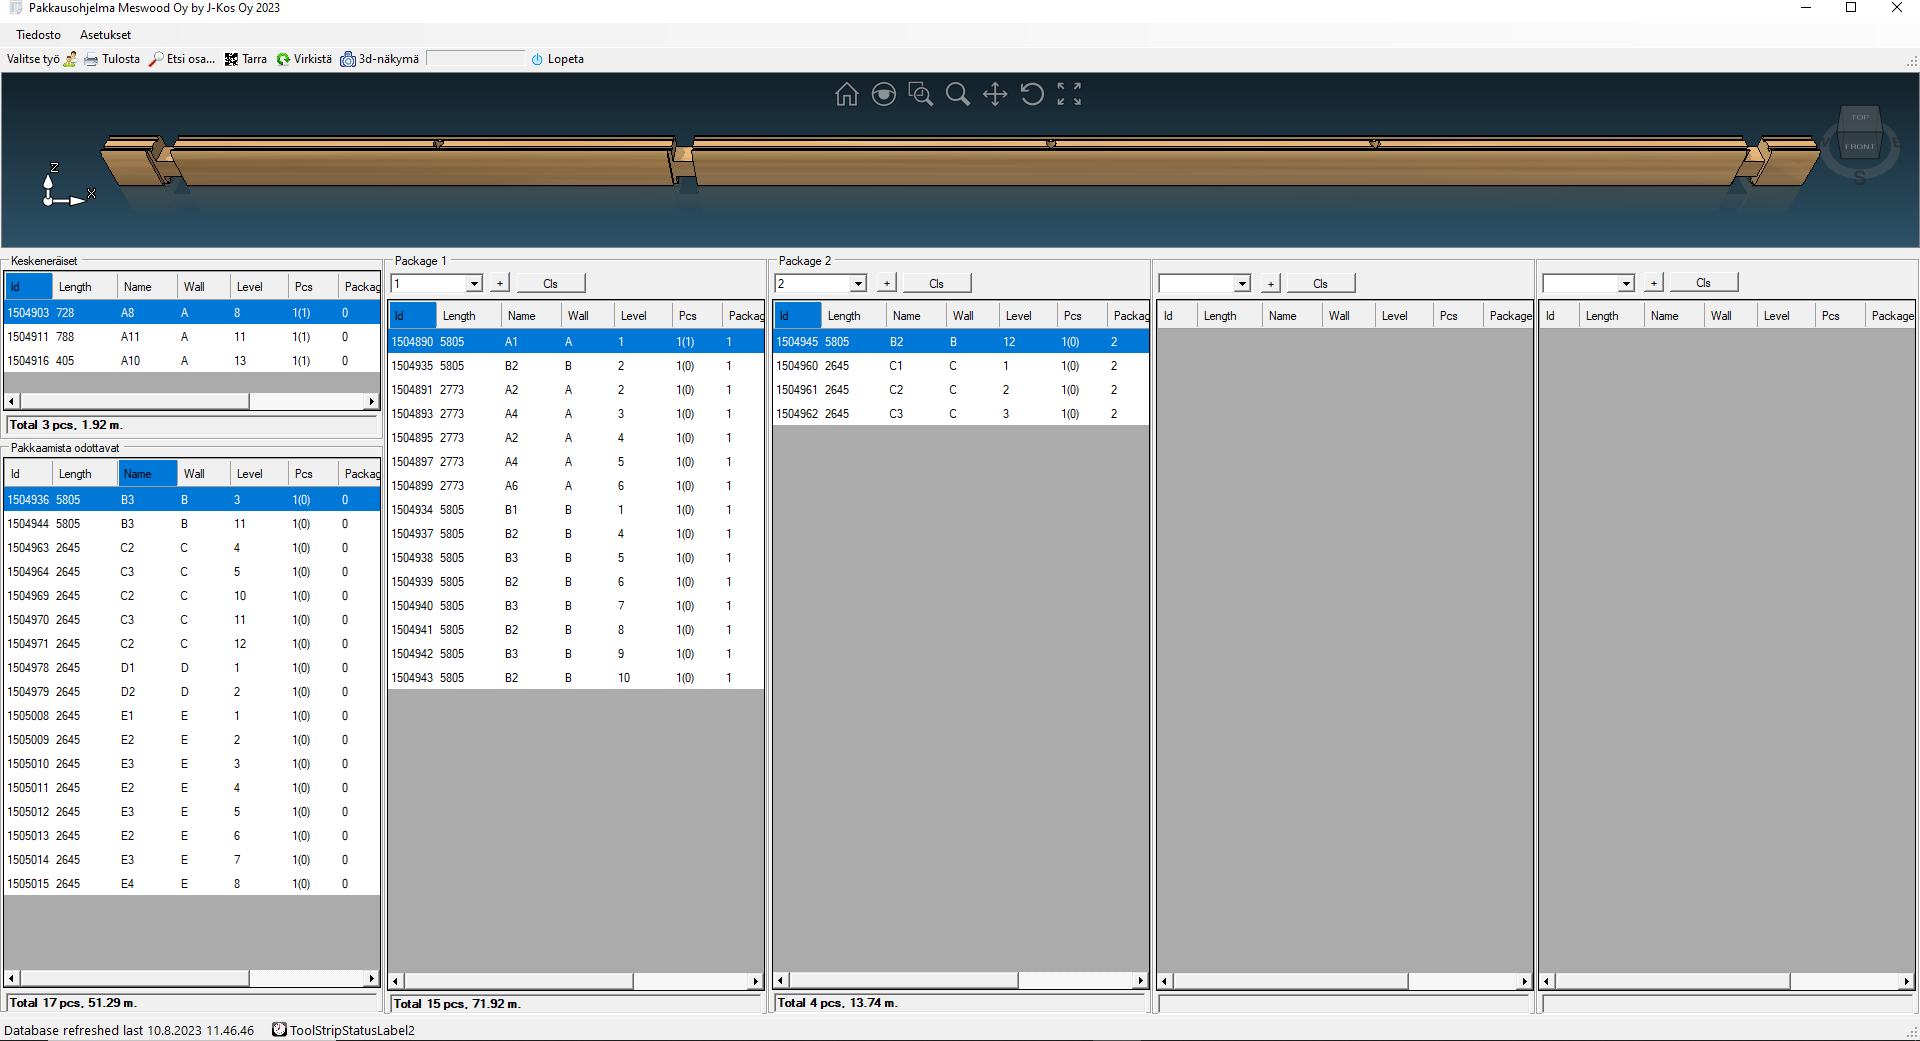1920x1041 pixels.
Task: Click the Home view icon in 3D viewer
Action: pos(846,94)
